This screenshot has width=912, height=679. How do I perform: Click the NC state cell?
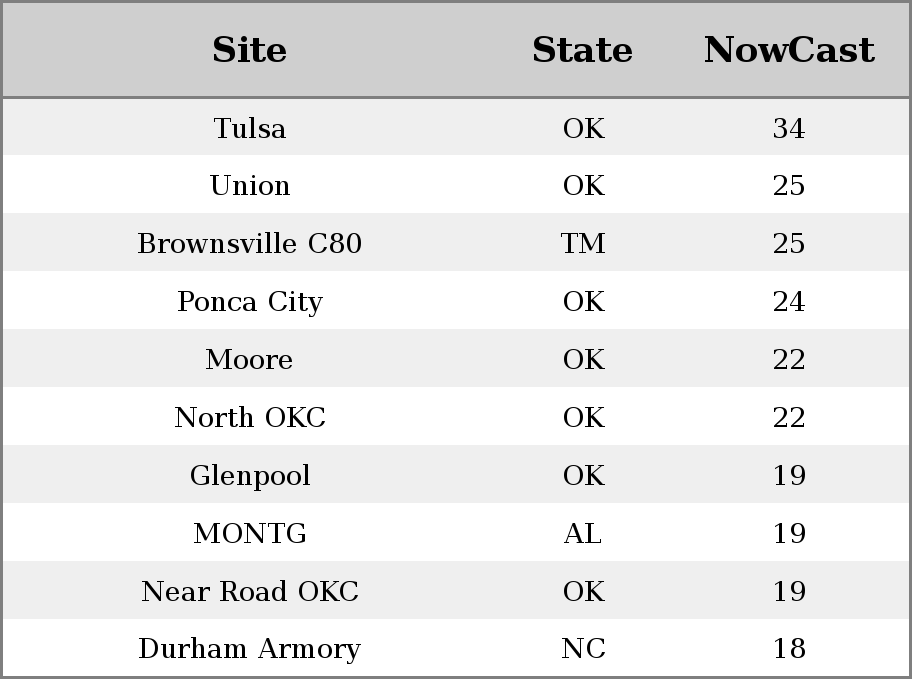(583, 648)
